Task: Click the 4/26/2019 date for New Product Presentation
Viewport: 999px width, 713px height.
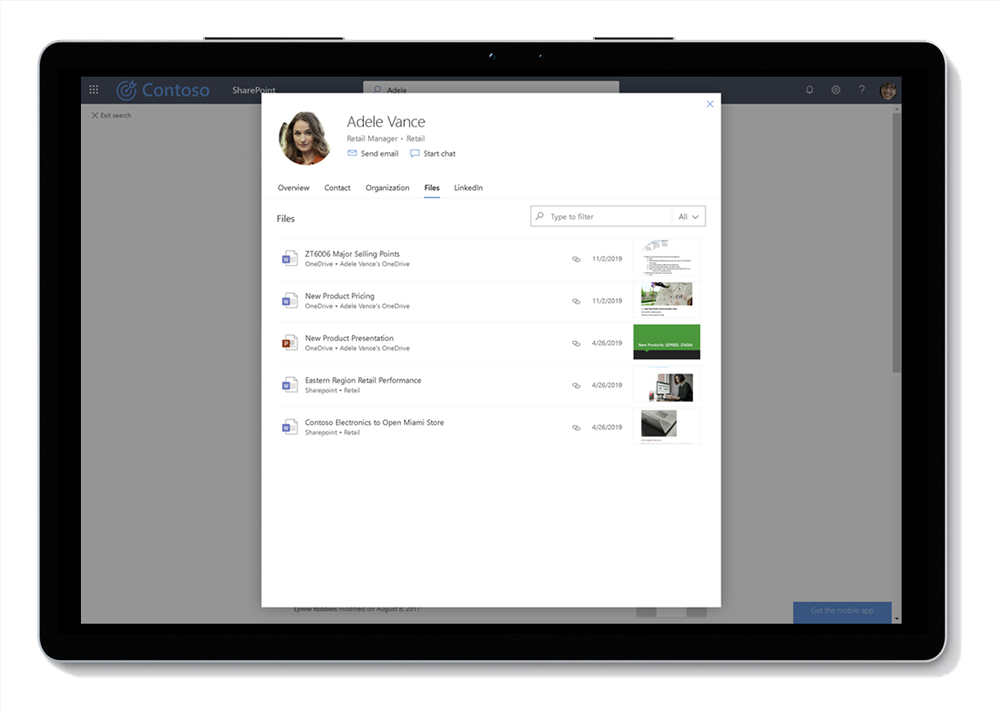Action: [x=607, y=343]
